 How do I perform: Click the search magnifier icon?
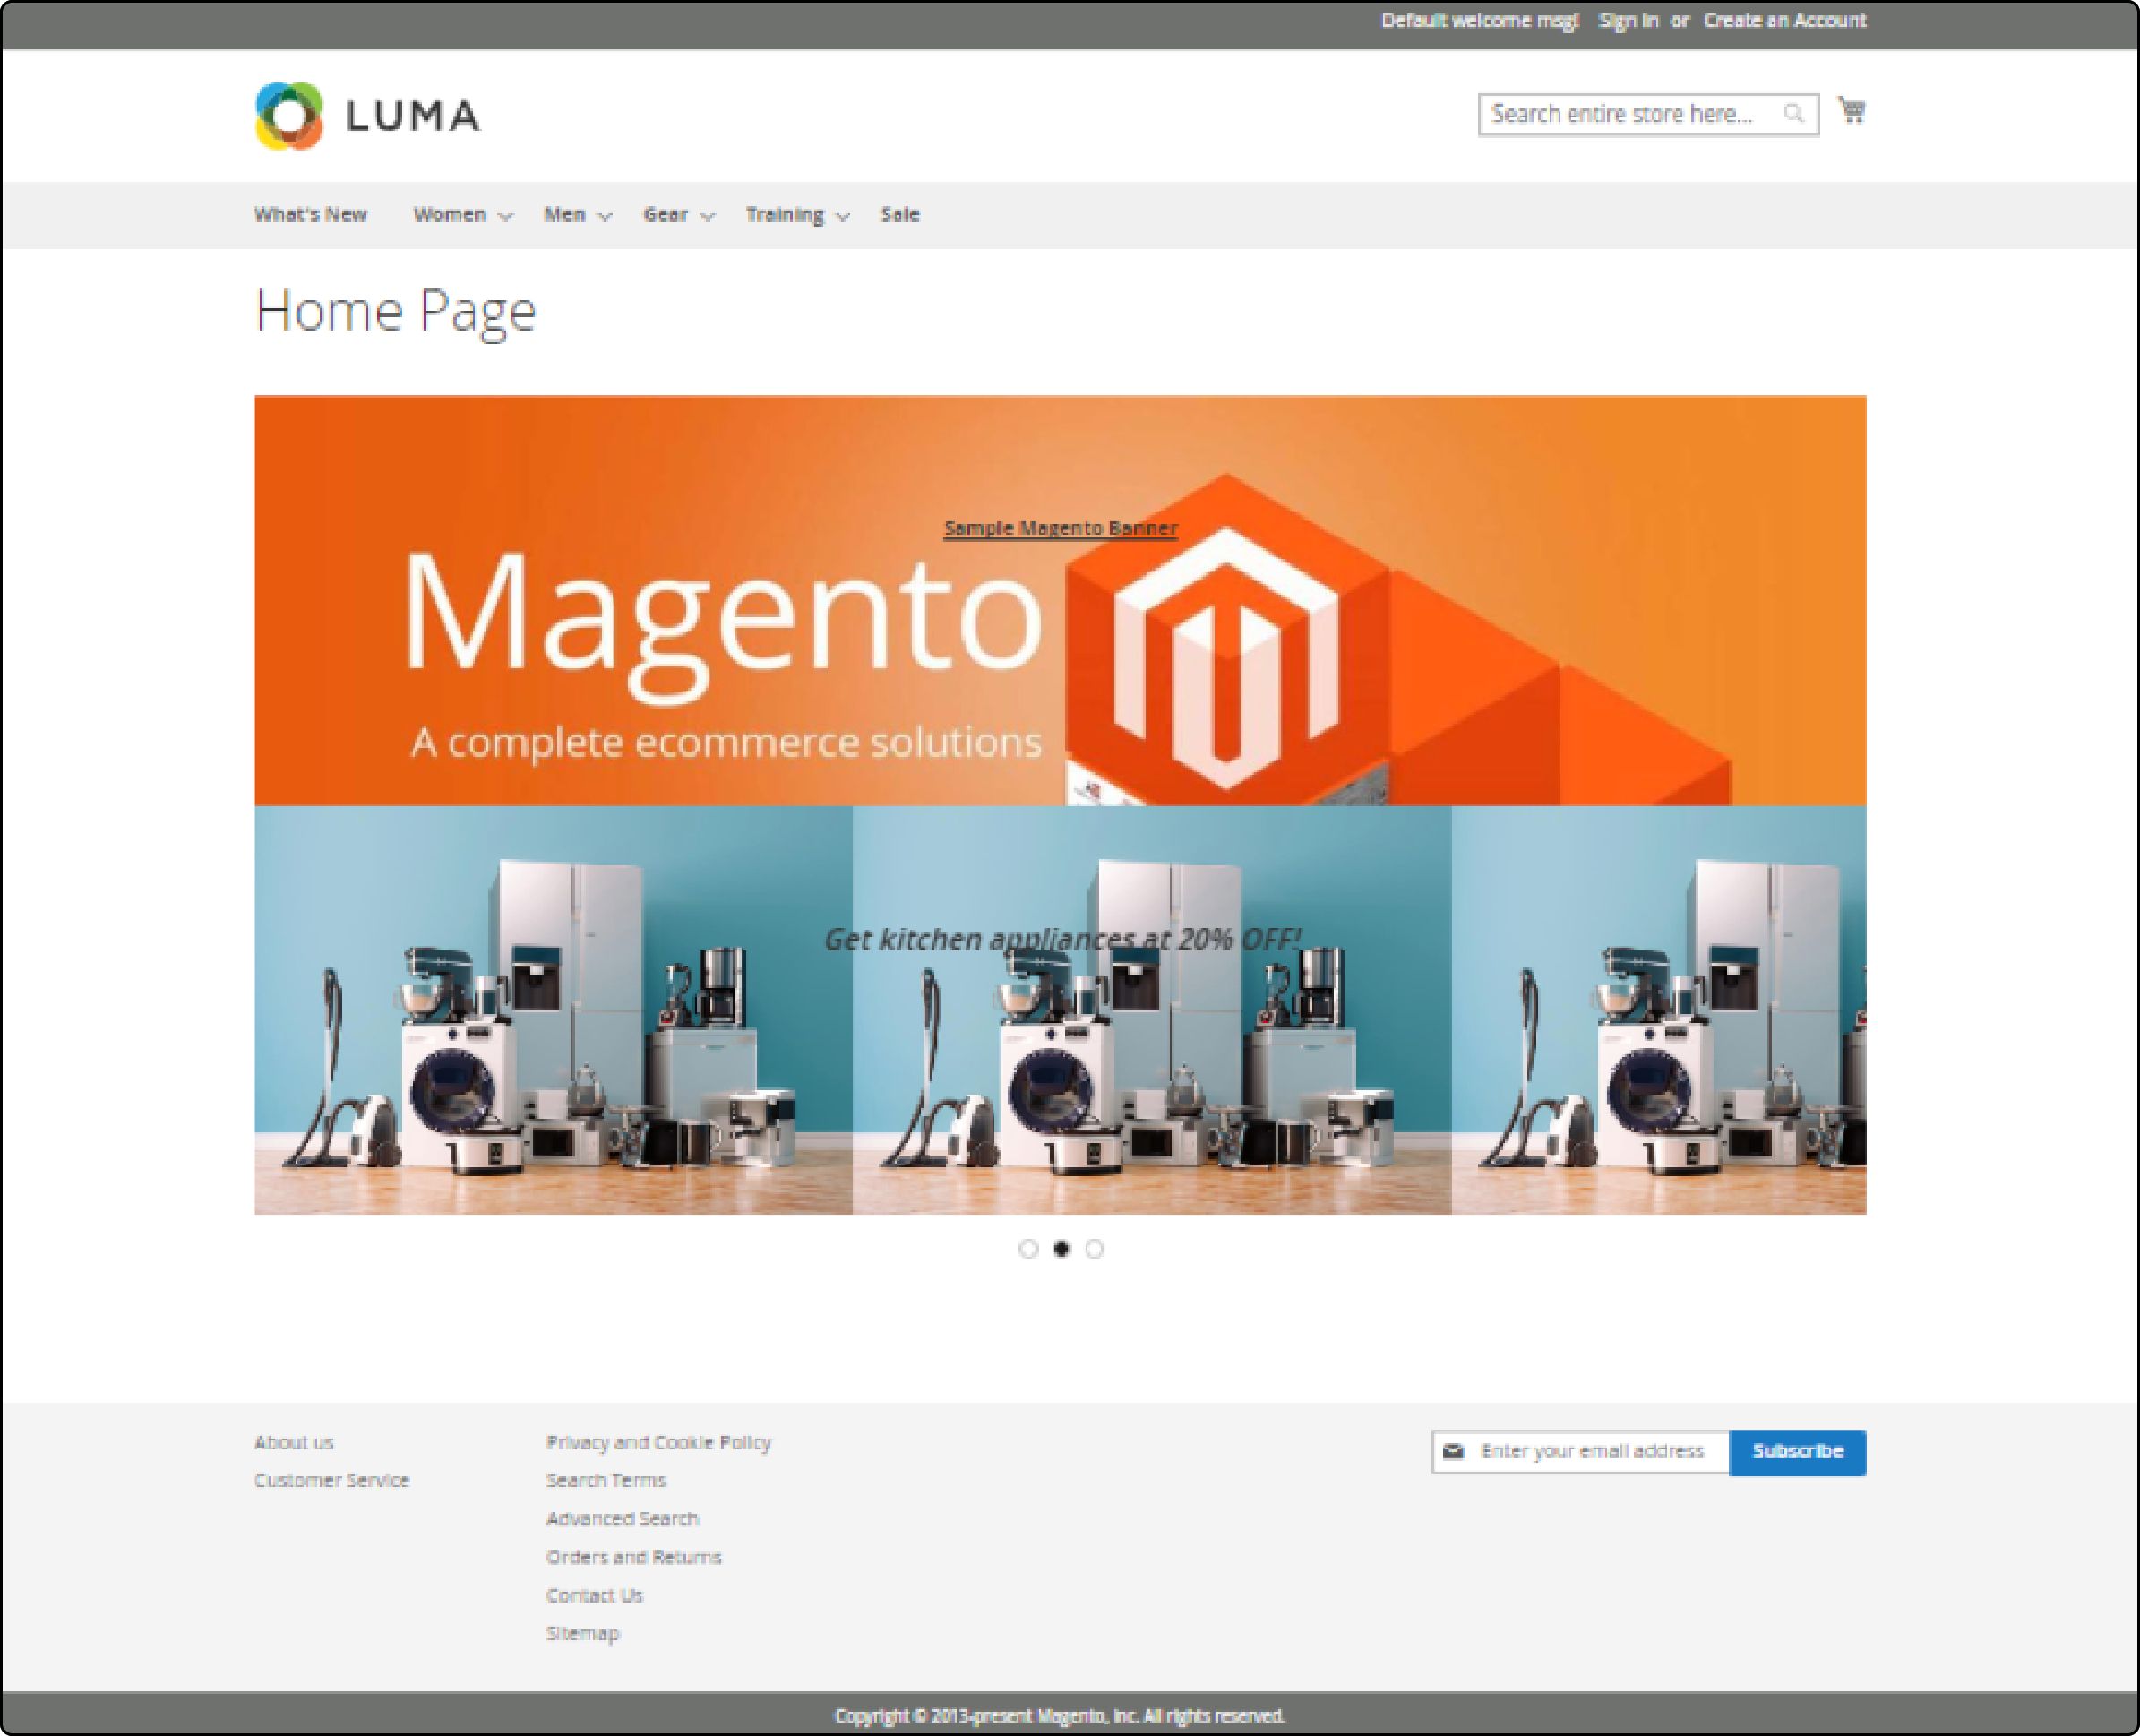click(x=1794, y=113)
